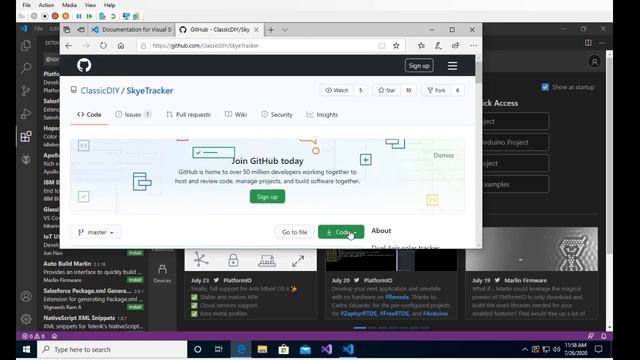The width and height of the screenshot is (640, 360).
Task: Click the Ctrl+Alt+Del icon in VM toolbar
Action: coord(22,16)
